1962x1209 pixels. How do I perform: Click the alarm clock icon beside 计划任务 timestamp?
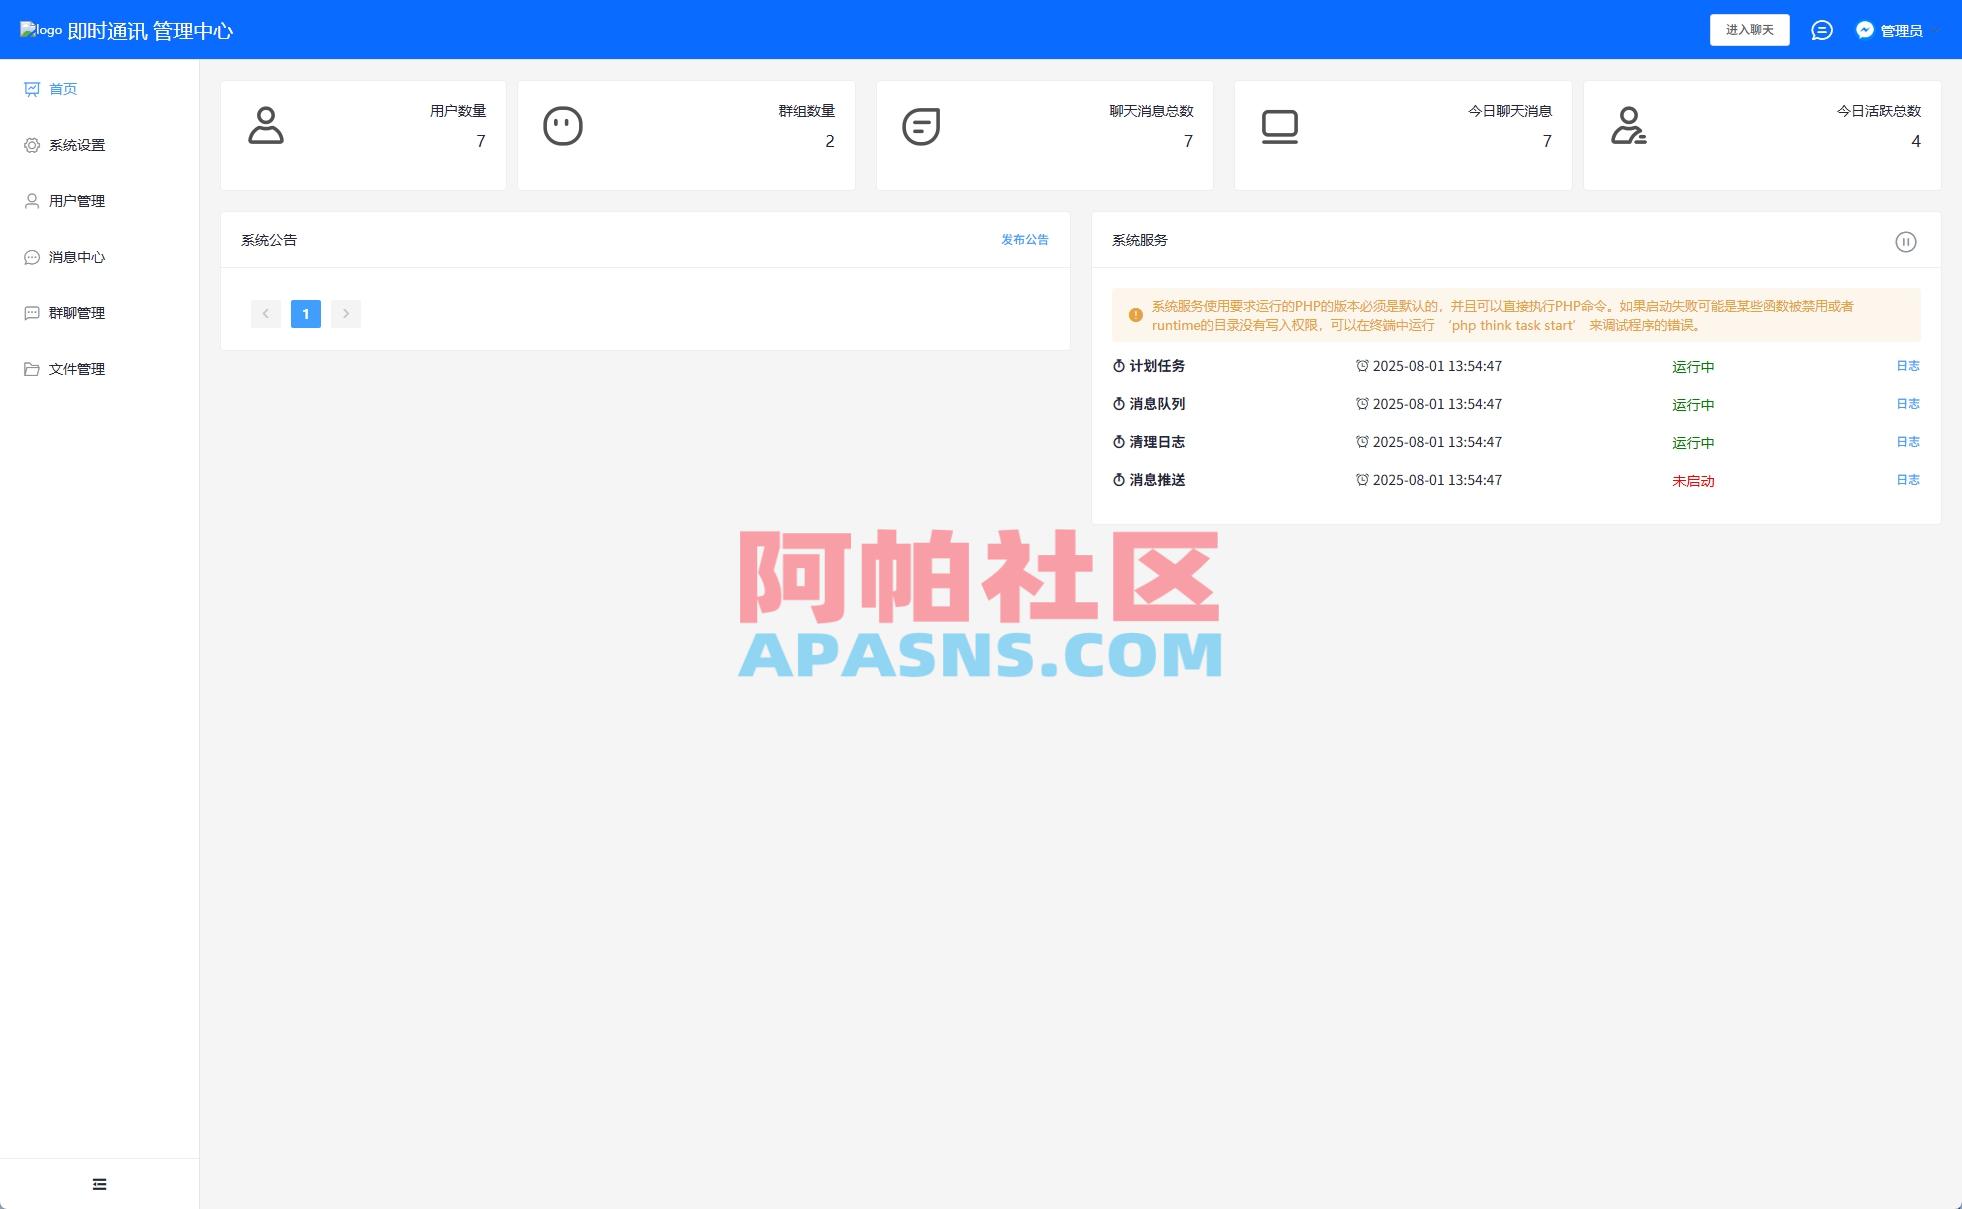[x=1362, y=366]
